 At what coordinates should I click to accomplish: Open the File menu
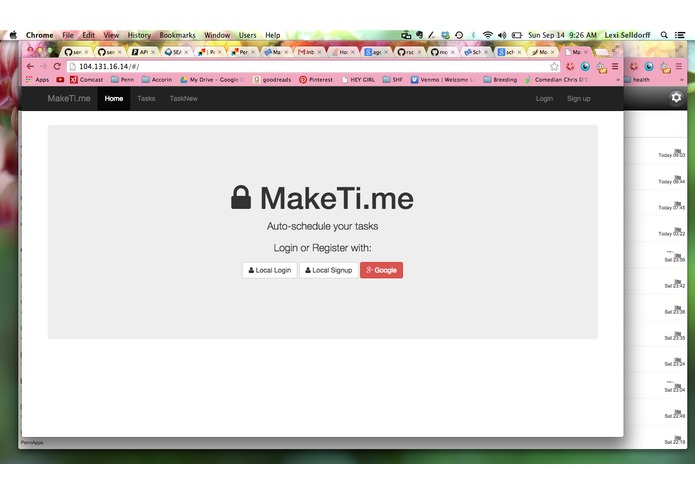(x=68, y=35)
